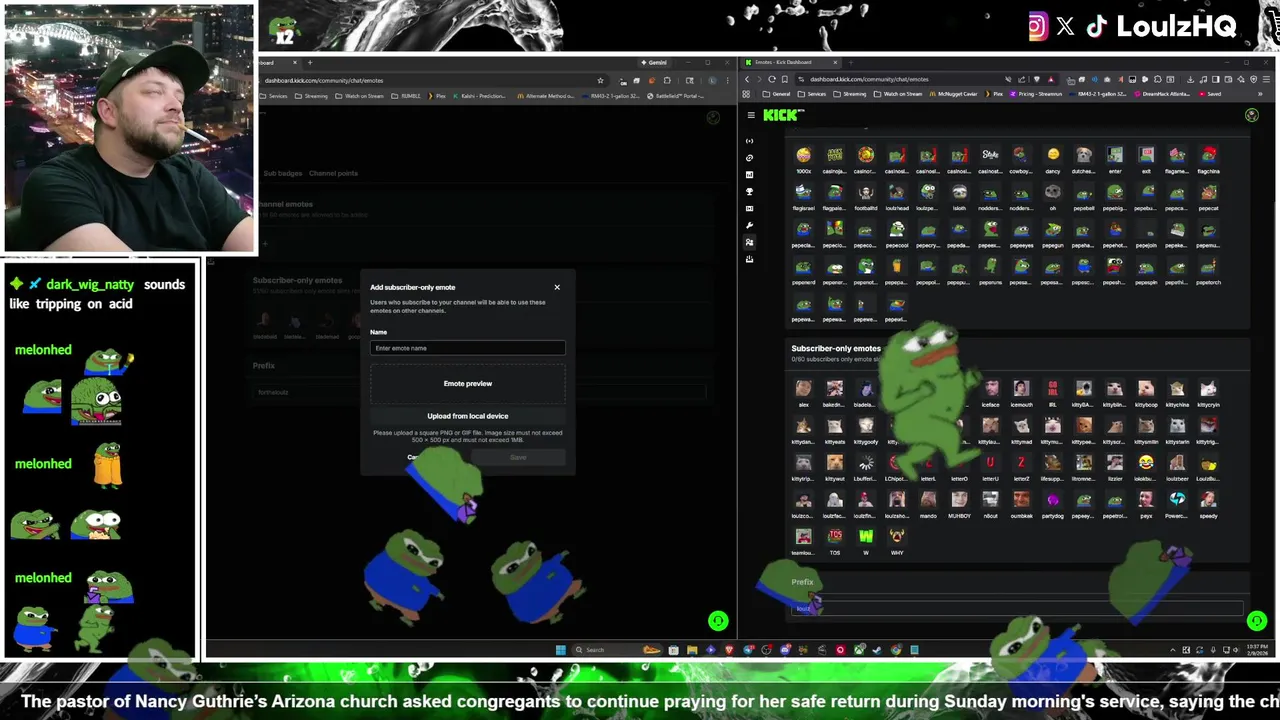This screenshot has width=1280, height=720.
Task: Open the Plex bookmark in right browser
Action: tap(994, 94)
